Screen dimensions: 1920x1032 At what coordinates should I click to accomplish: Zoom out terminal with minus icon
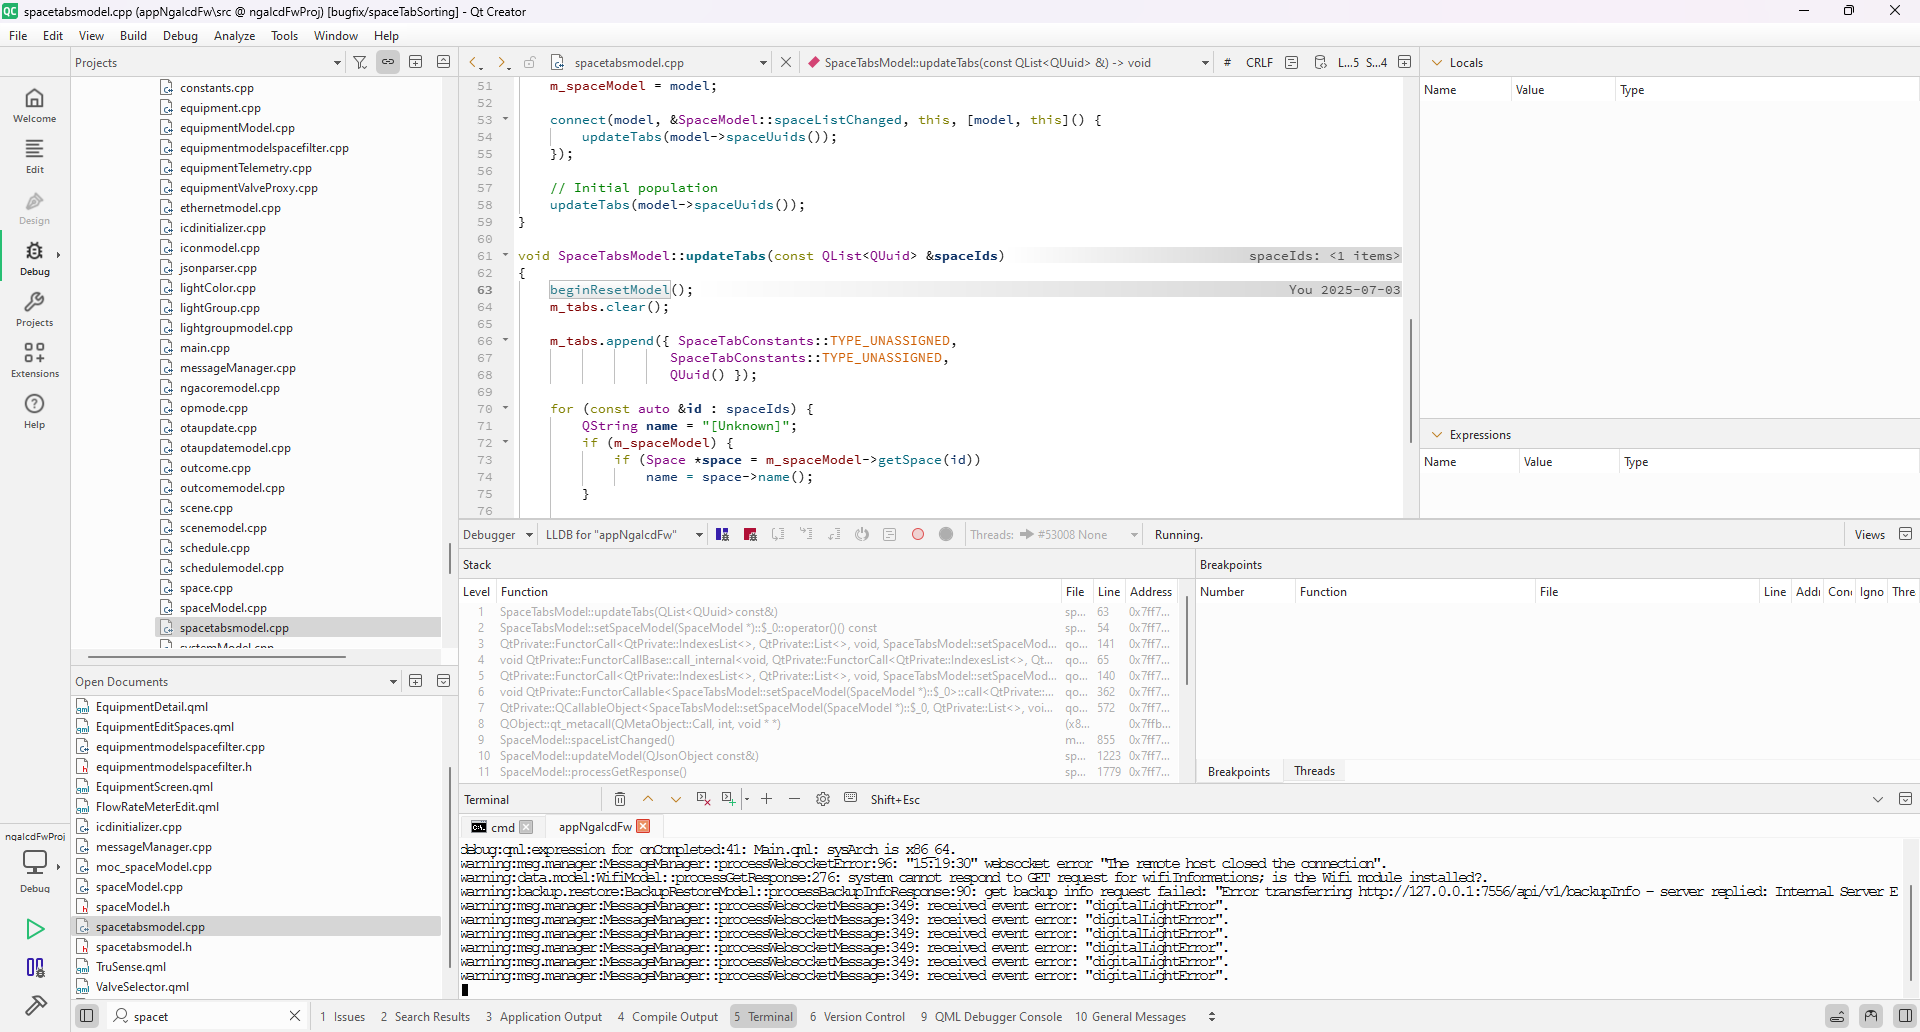coord(795,799)
